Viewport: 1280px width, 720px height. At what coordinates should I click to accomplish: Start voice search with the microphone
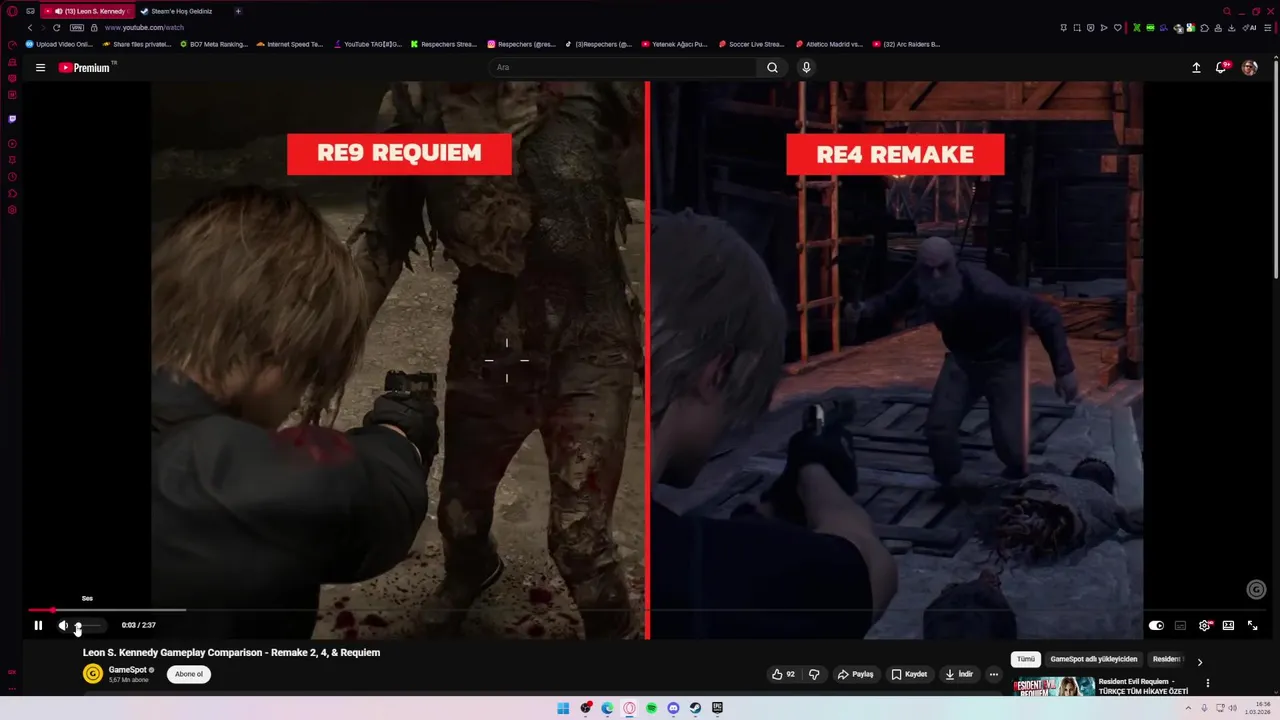(x=806, y=67)
